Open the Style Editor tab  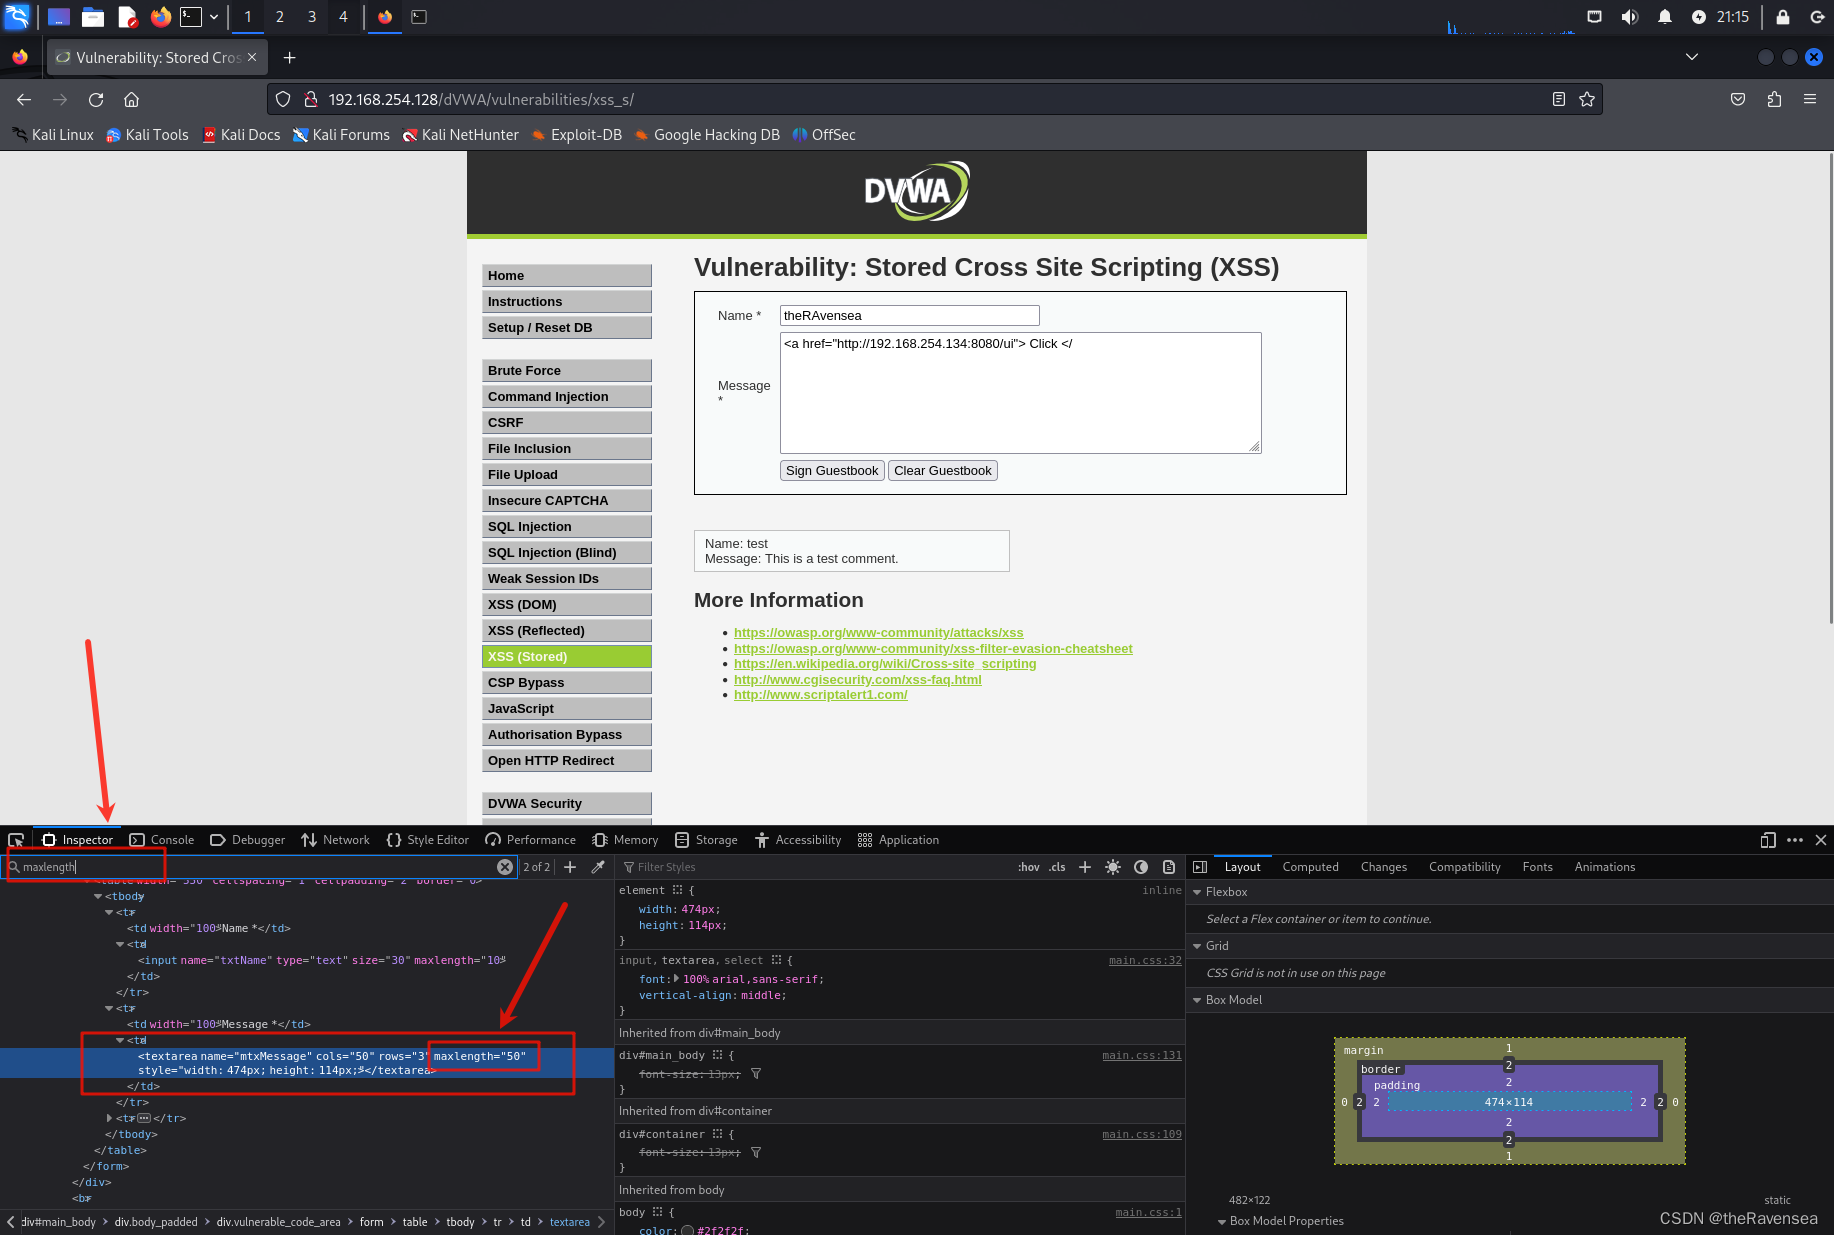(x=428, y=840)
